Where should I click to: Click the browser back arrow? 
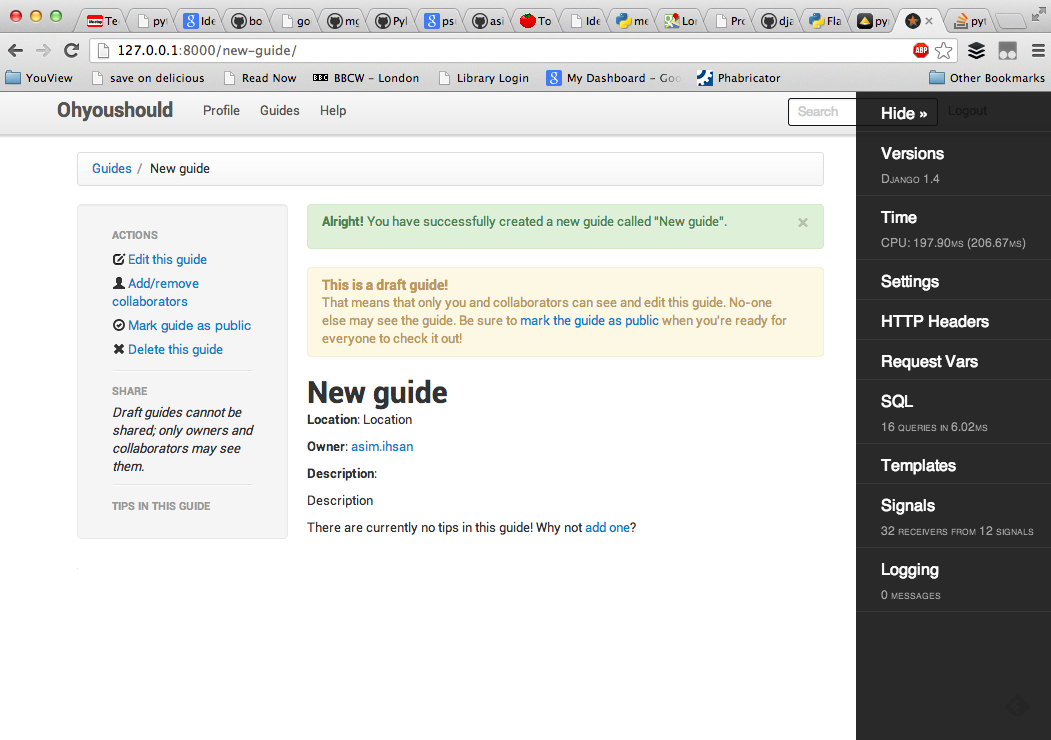[x=15, y=50]
